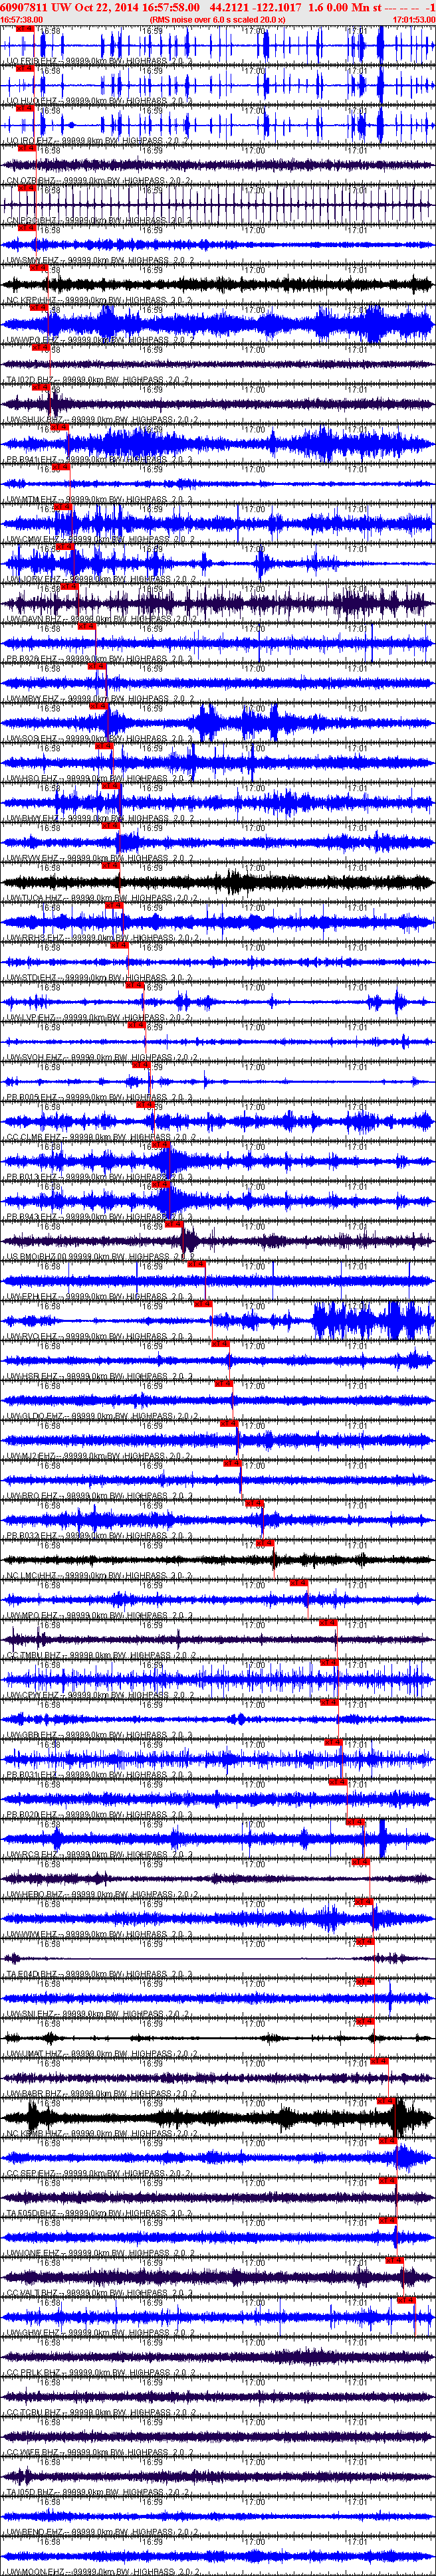Click red pick marker on NC.KBMR trace
Viewport: 436px width, 2576px height.
(x=386, y=2101)
